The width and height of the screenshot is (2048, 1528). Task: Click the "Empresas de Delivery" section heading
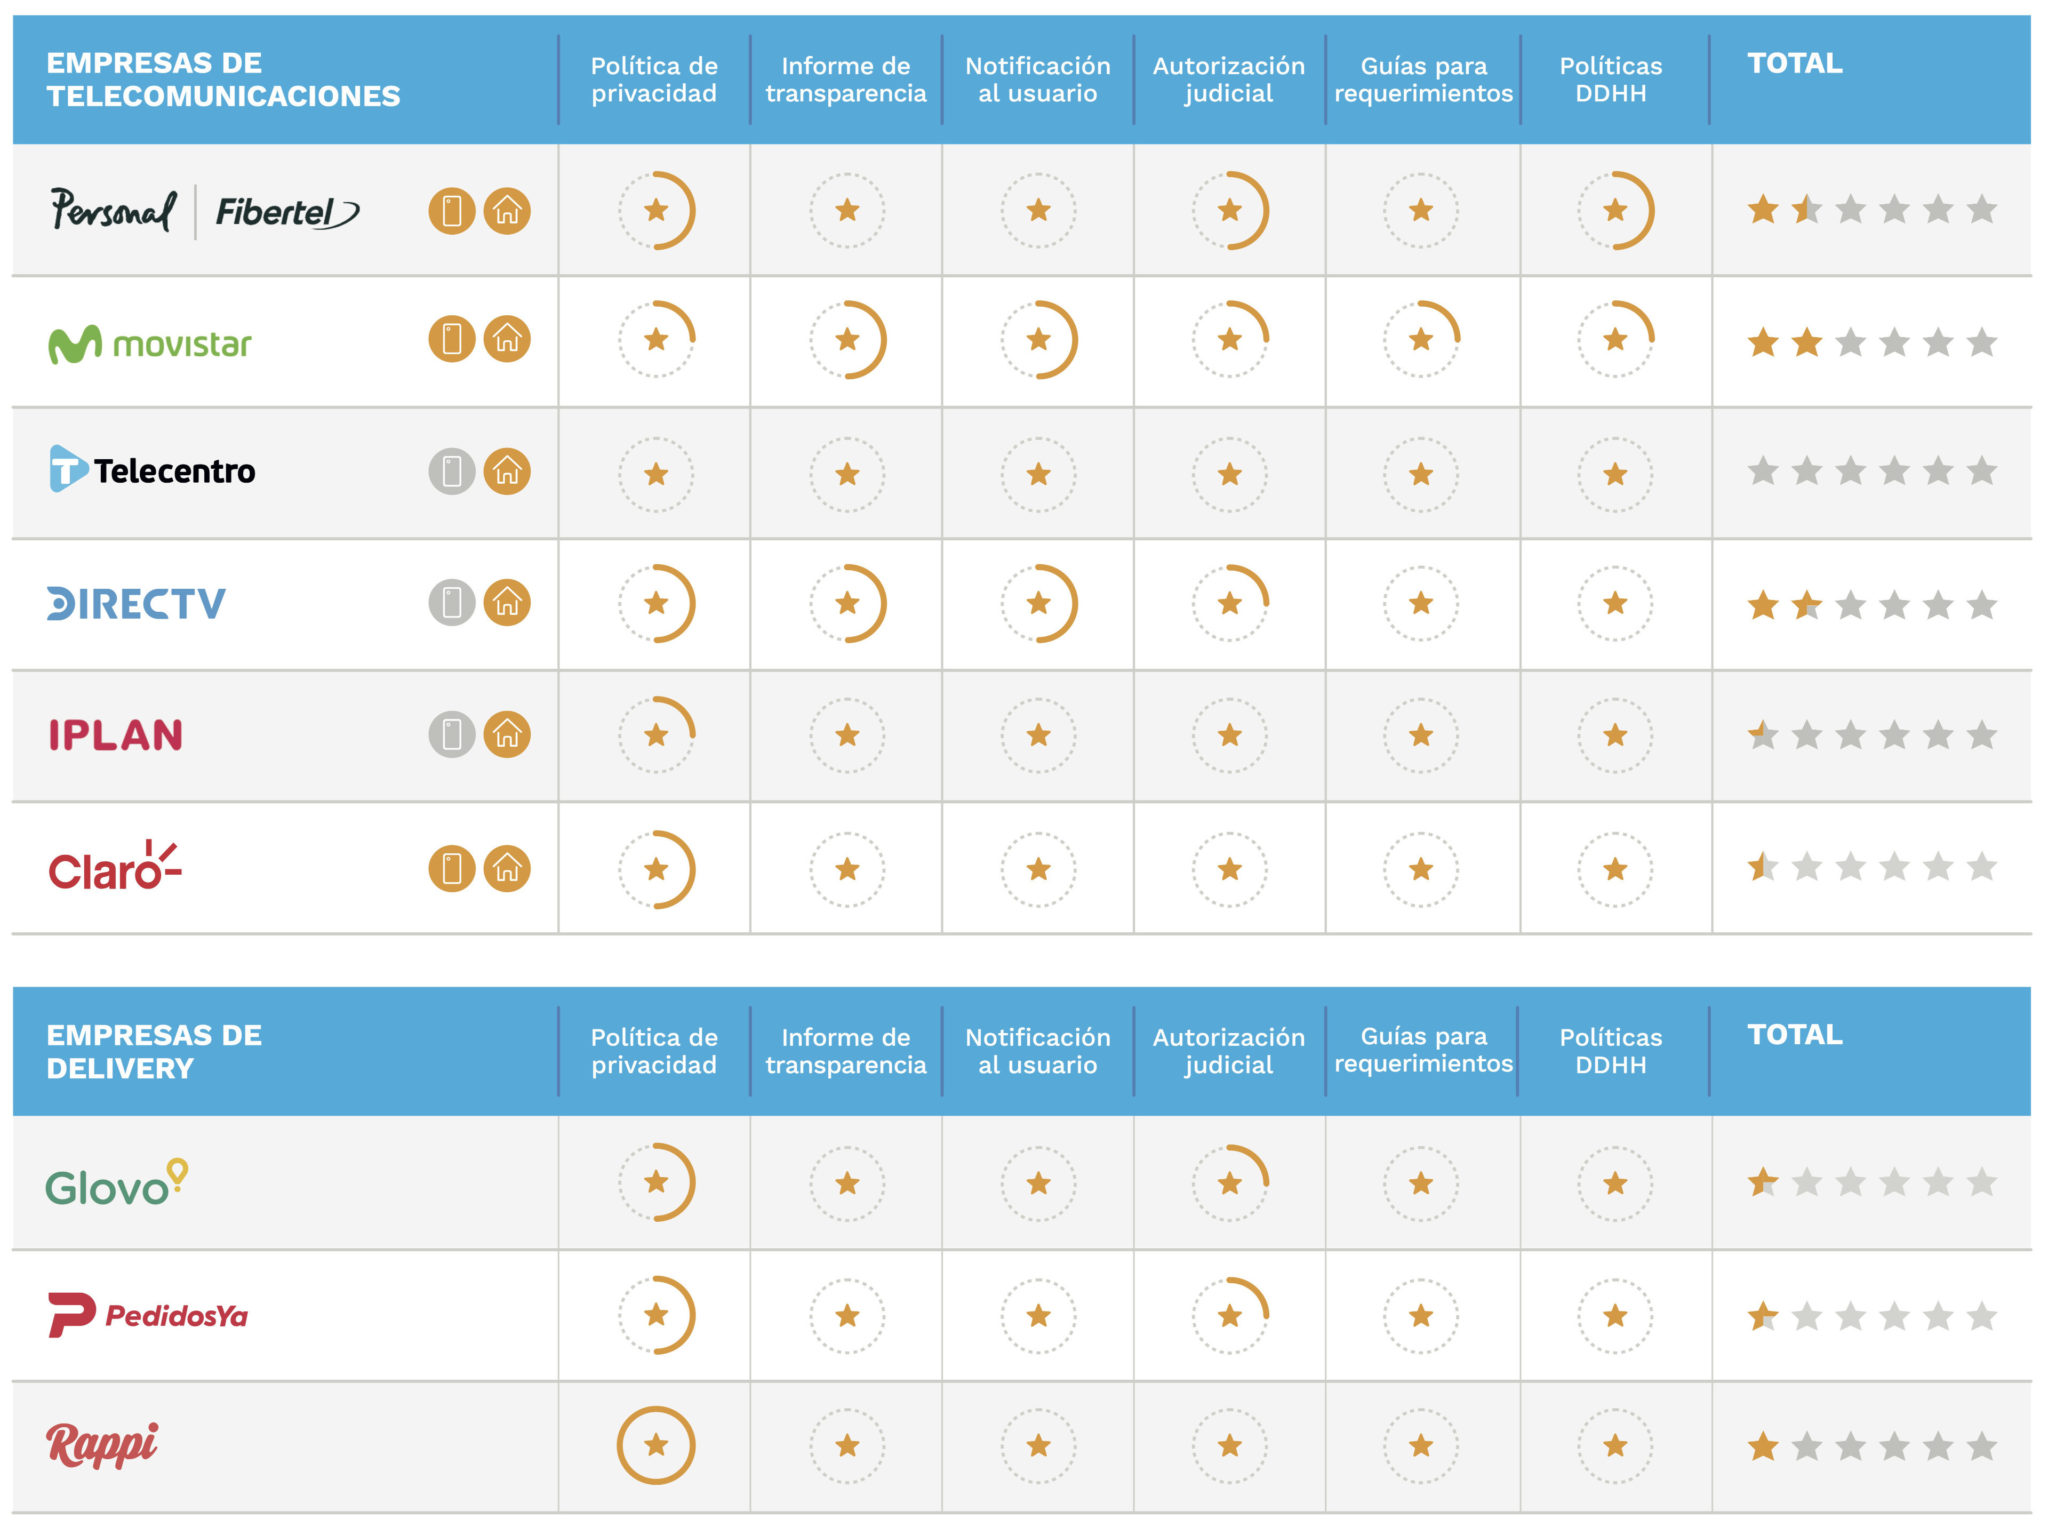(154, 1051)
